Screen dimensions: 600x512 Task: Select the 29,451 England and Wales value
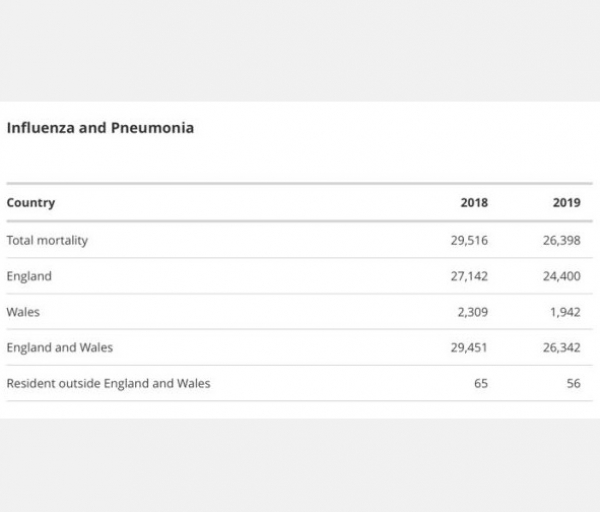pos(469,347)
